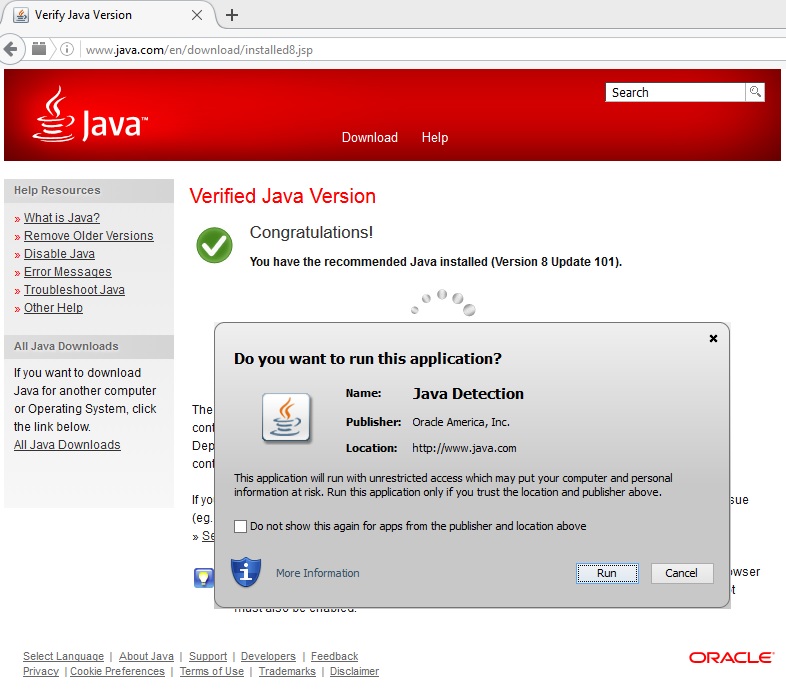The width and height of the screenshot is (786, 693).
Task: Click the Cookie Preferences footer link
Action: pyautogui.click(x=117, y=671)
